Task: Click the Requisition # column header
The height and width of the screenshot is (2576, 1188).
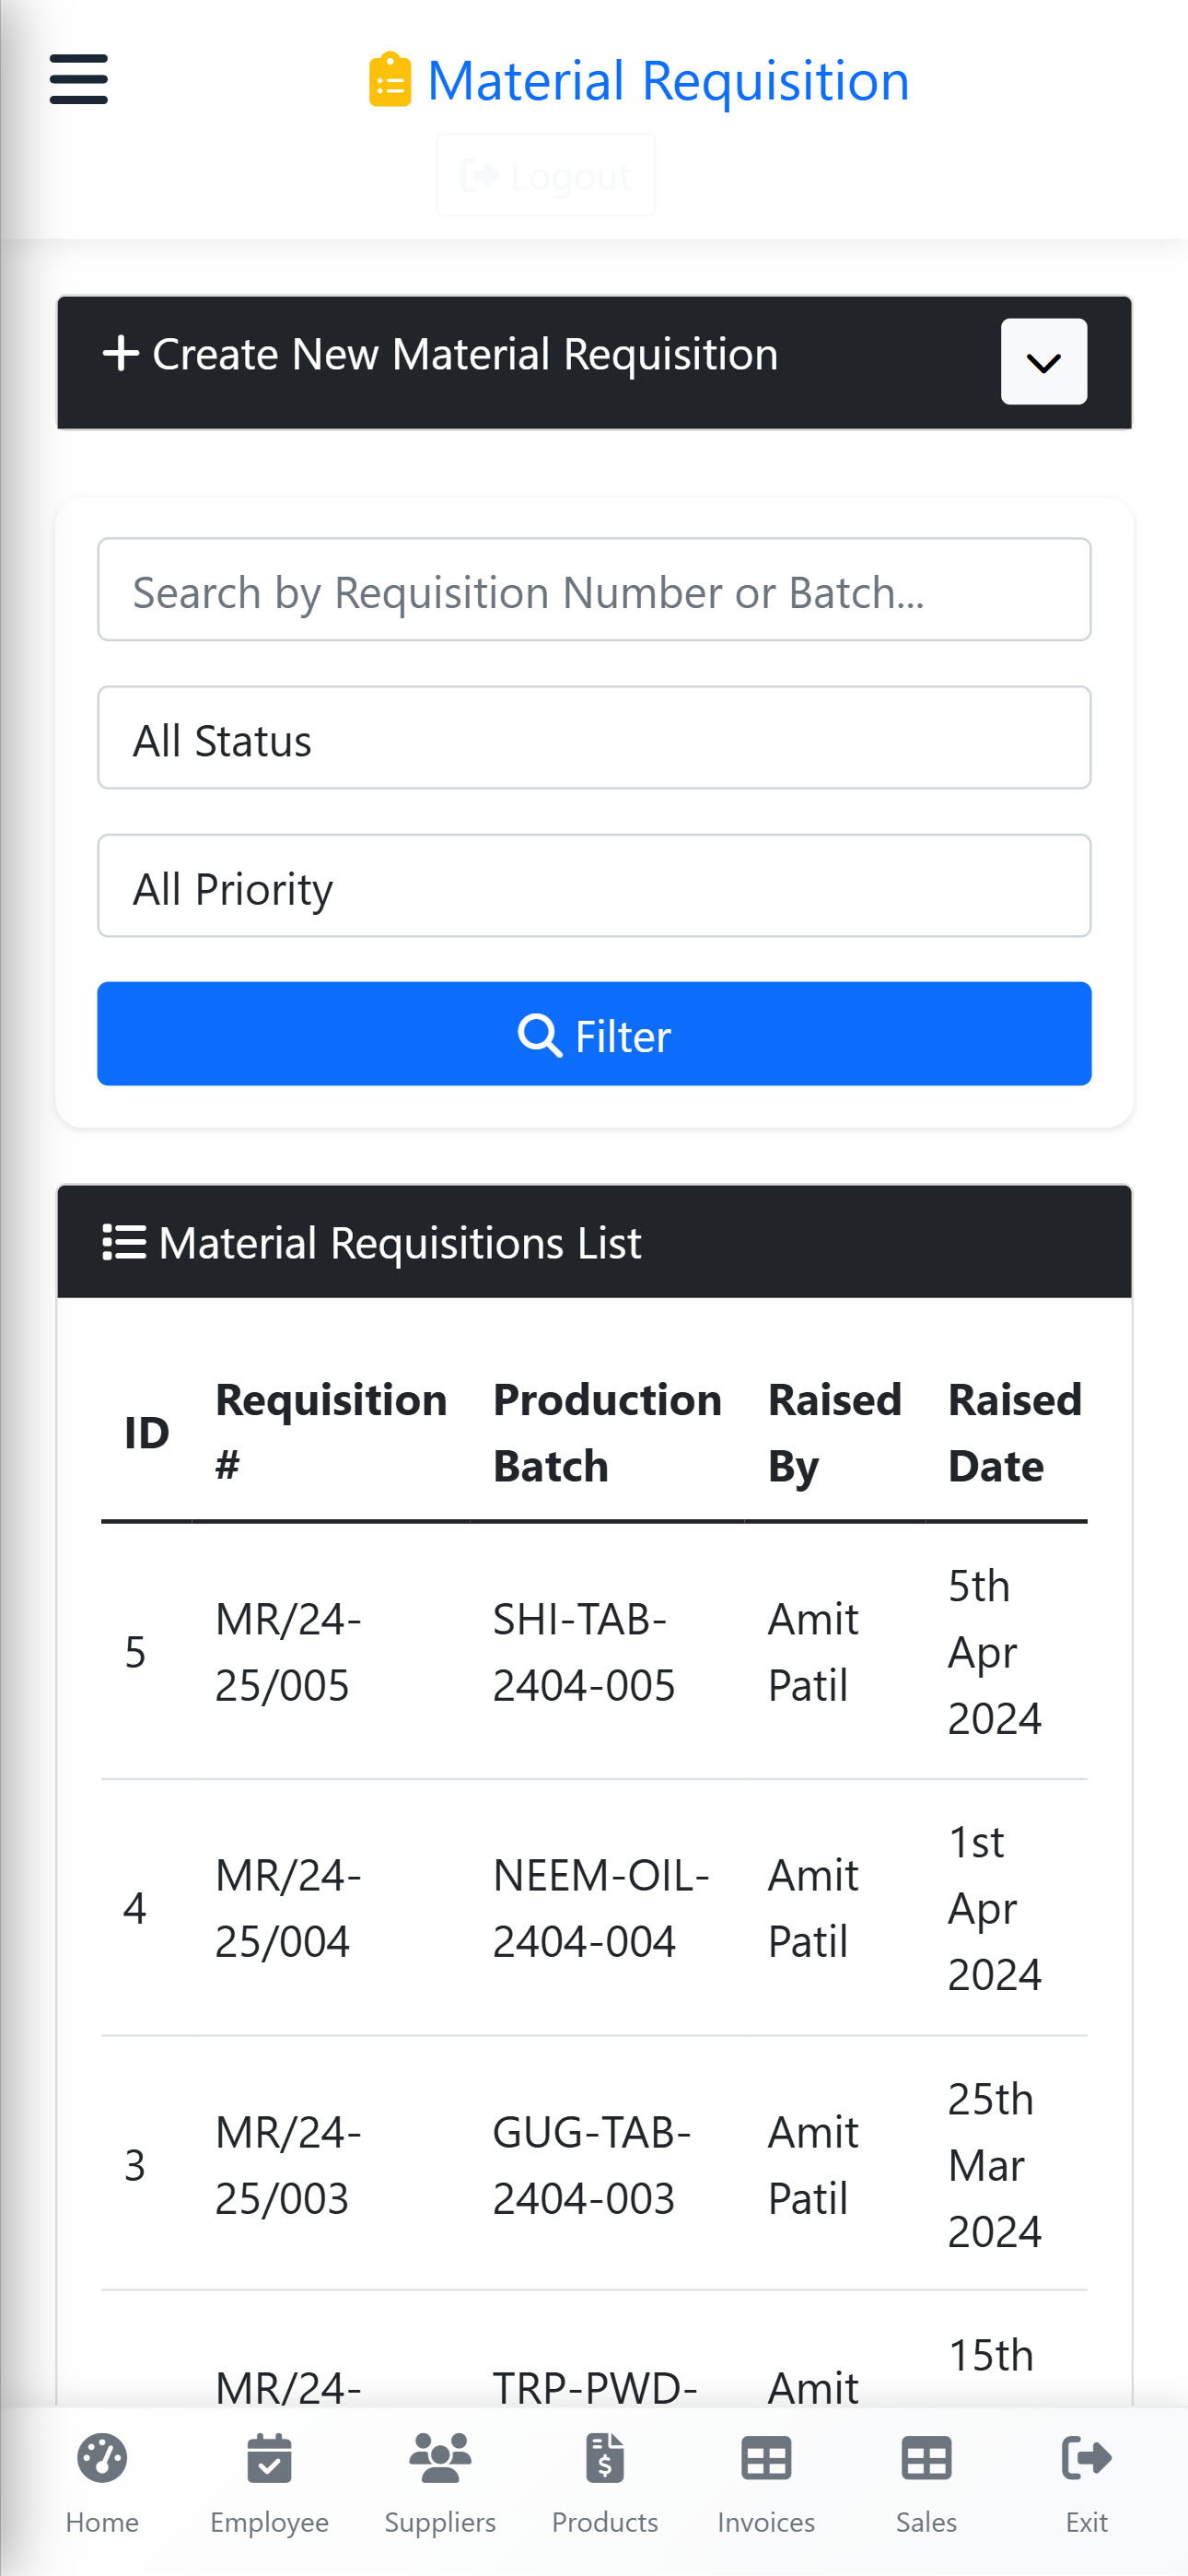Action: [331, 1433]
